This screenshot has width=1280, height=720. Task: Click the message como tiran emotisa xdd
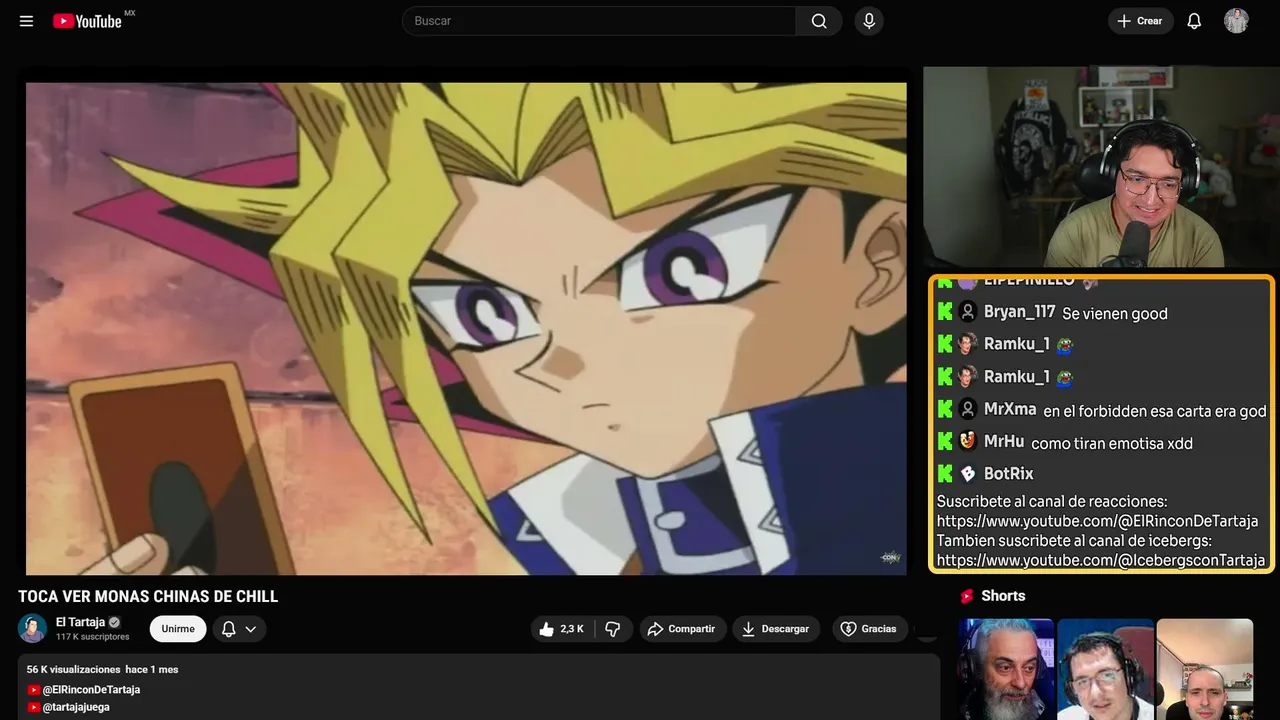(1112, 443)
